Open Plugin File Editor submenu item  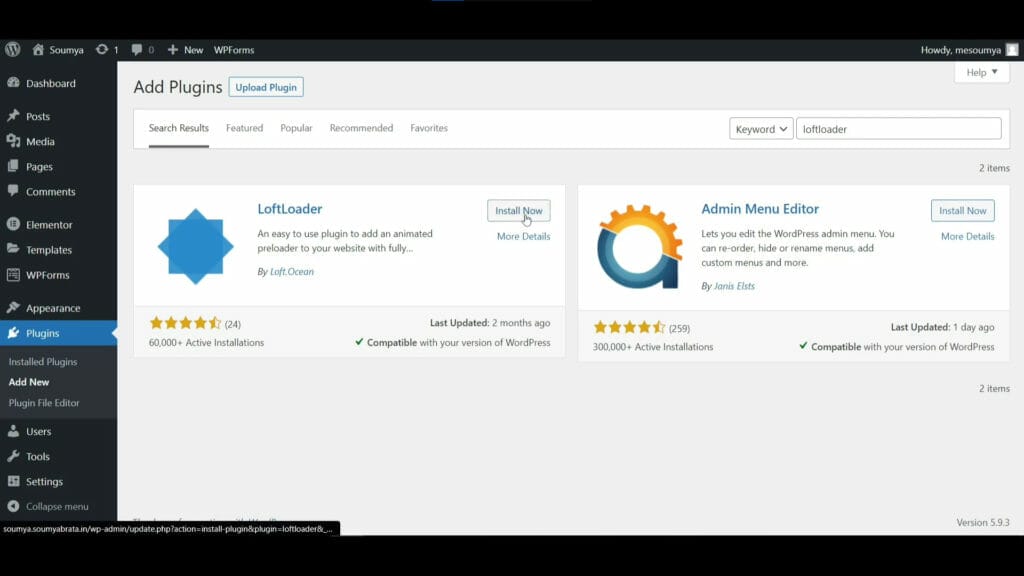(44, 403)
